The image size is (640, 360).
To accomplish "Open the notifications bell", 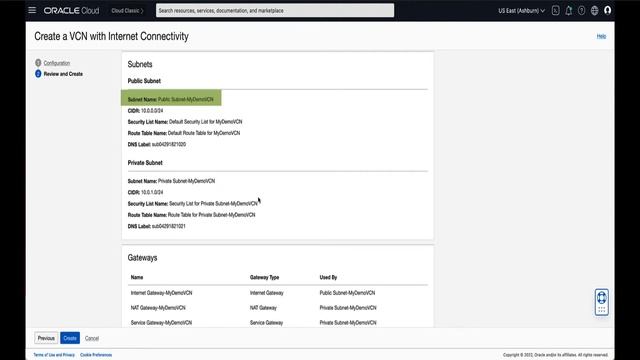I will tap(569, 11).
